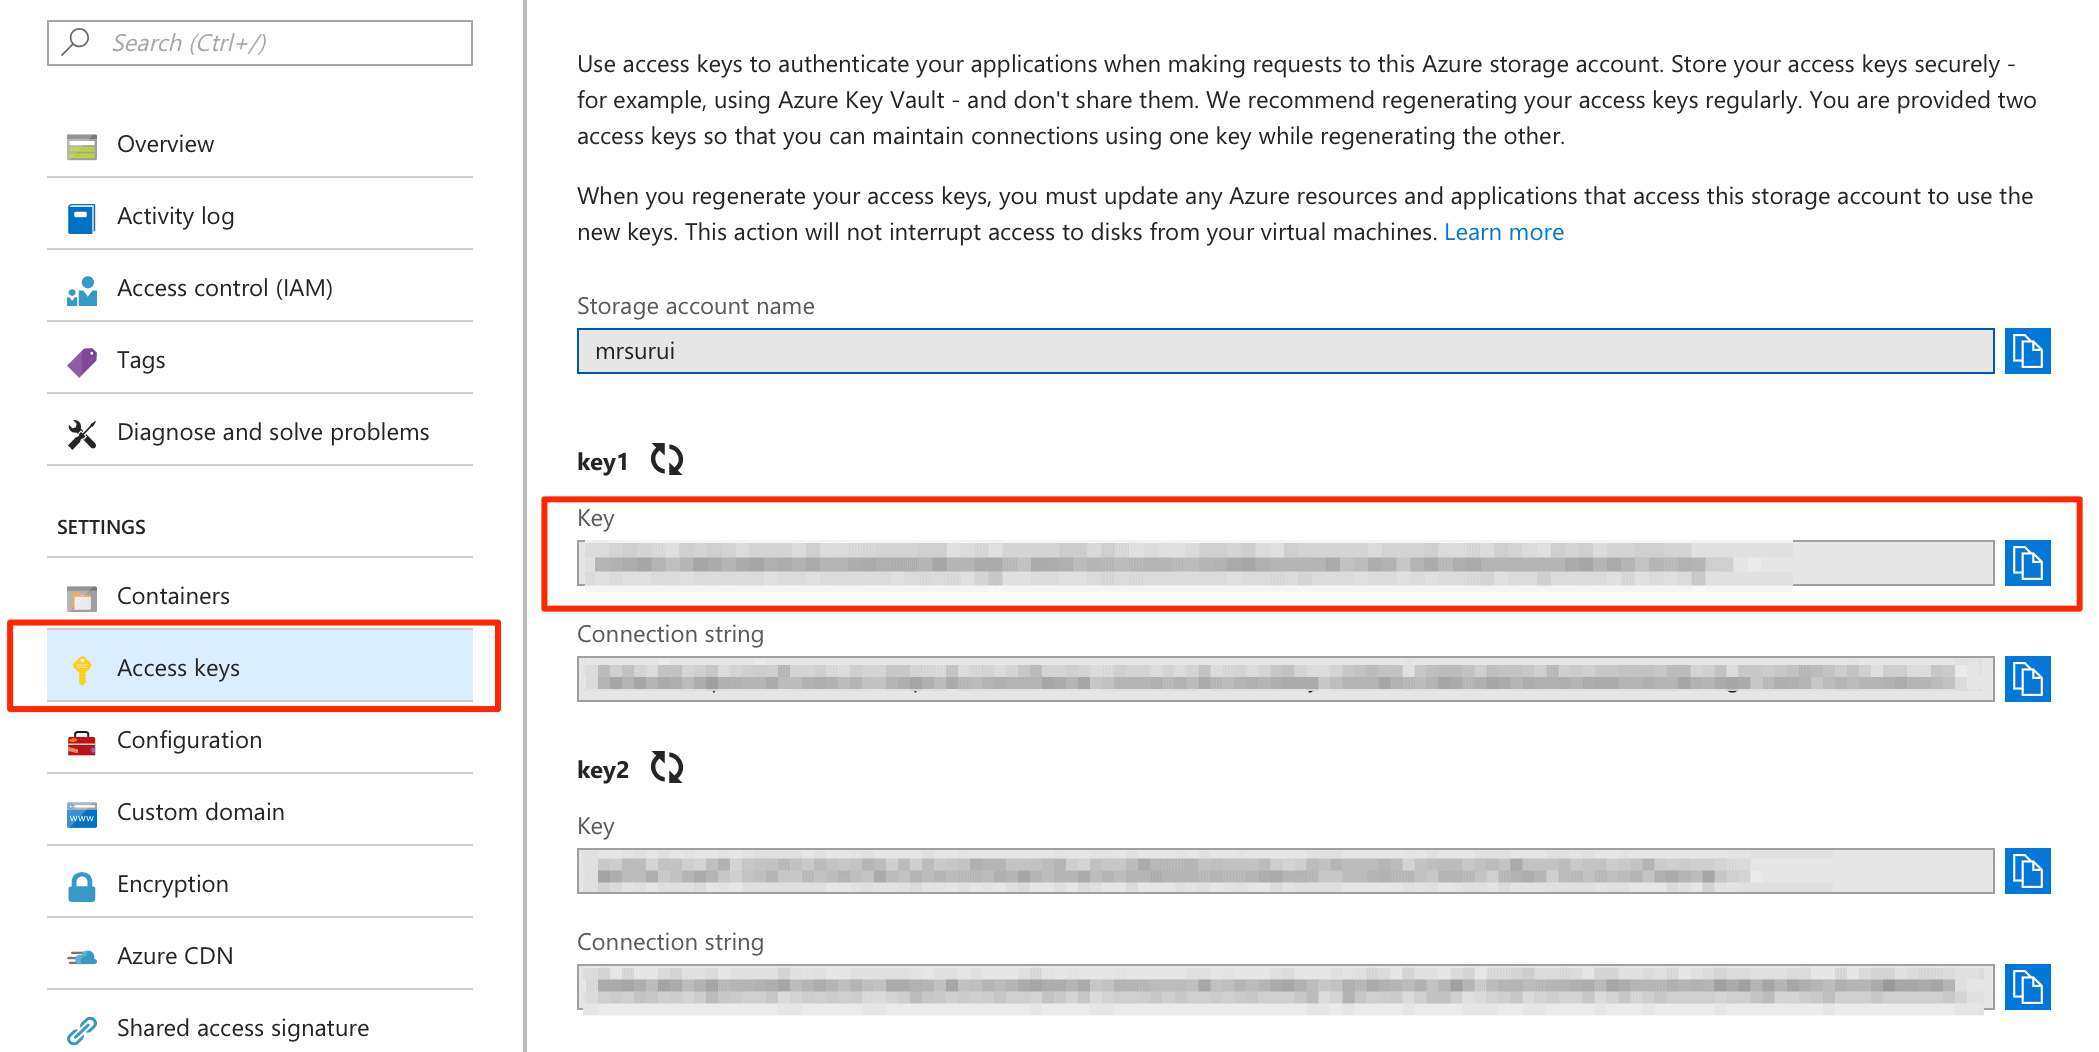This screenshot has height=1052, width=2099.
Task: Regenerate key2 using the refresh icon
Action: coord(667,768)
